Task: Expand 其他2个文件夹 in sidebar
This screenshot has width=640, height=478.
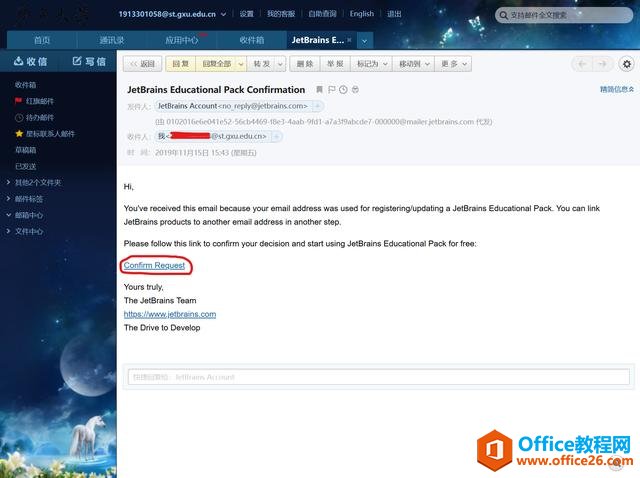Action: (34, 182)
